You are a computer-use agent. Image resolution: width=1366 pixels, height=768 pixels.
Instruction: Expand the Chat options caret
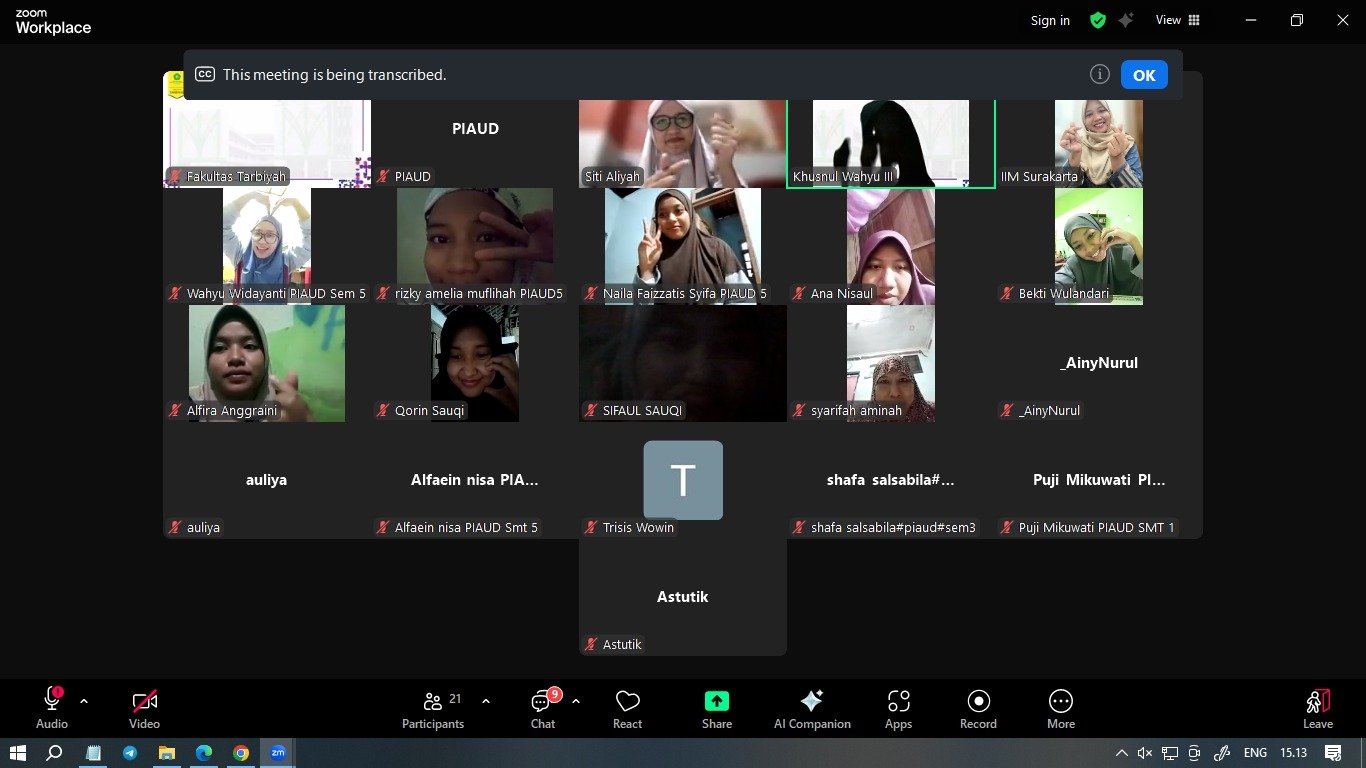pyautogui.click(x=576, y=701)
